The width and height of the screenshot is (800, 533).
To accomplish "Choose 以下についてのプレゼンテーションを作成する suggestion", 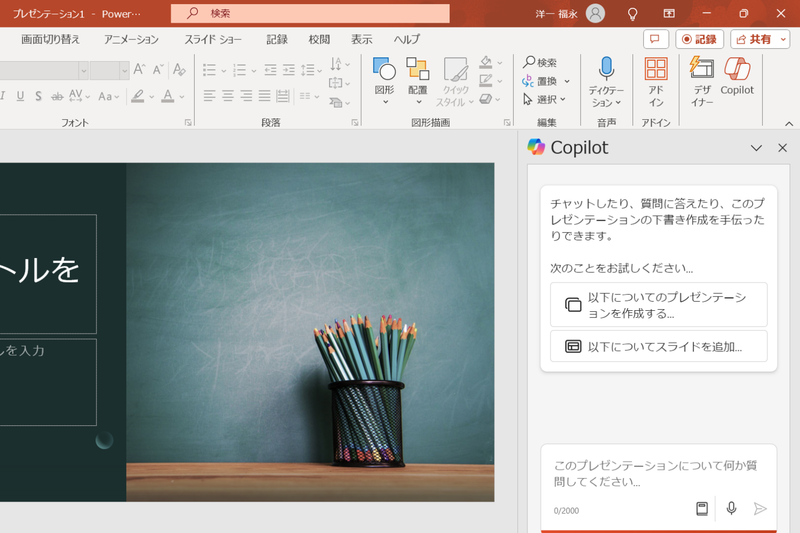I will coord(659,305).
